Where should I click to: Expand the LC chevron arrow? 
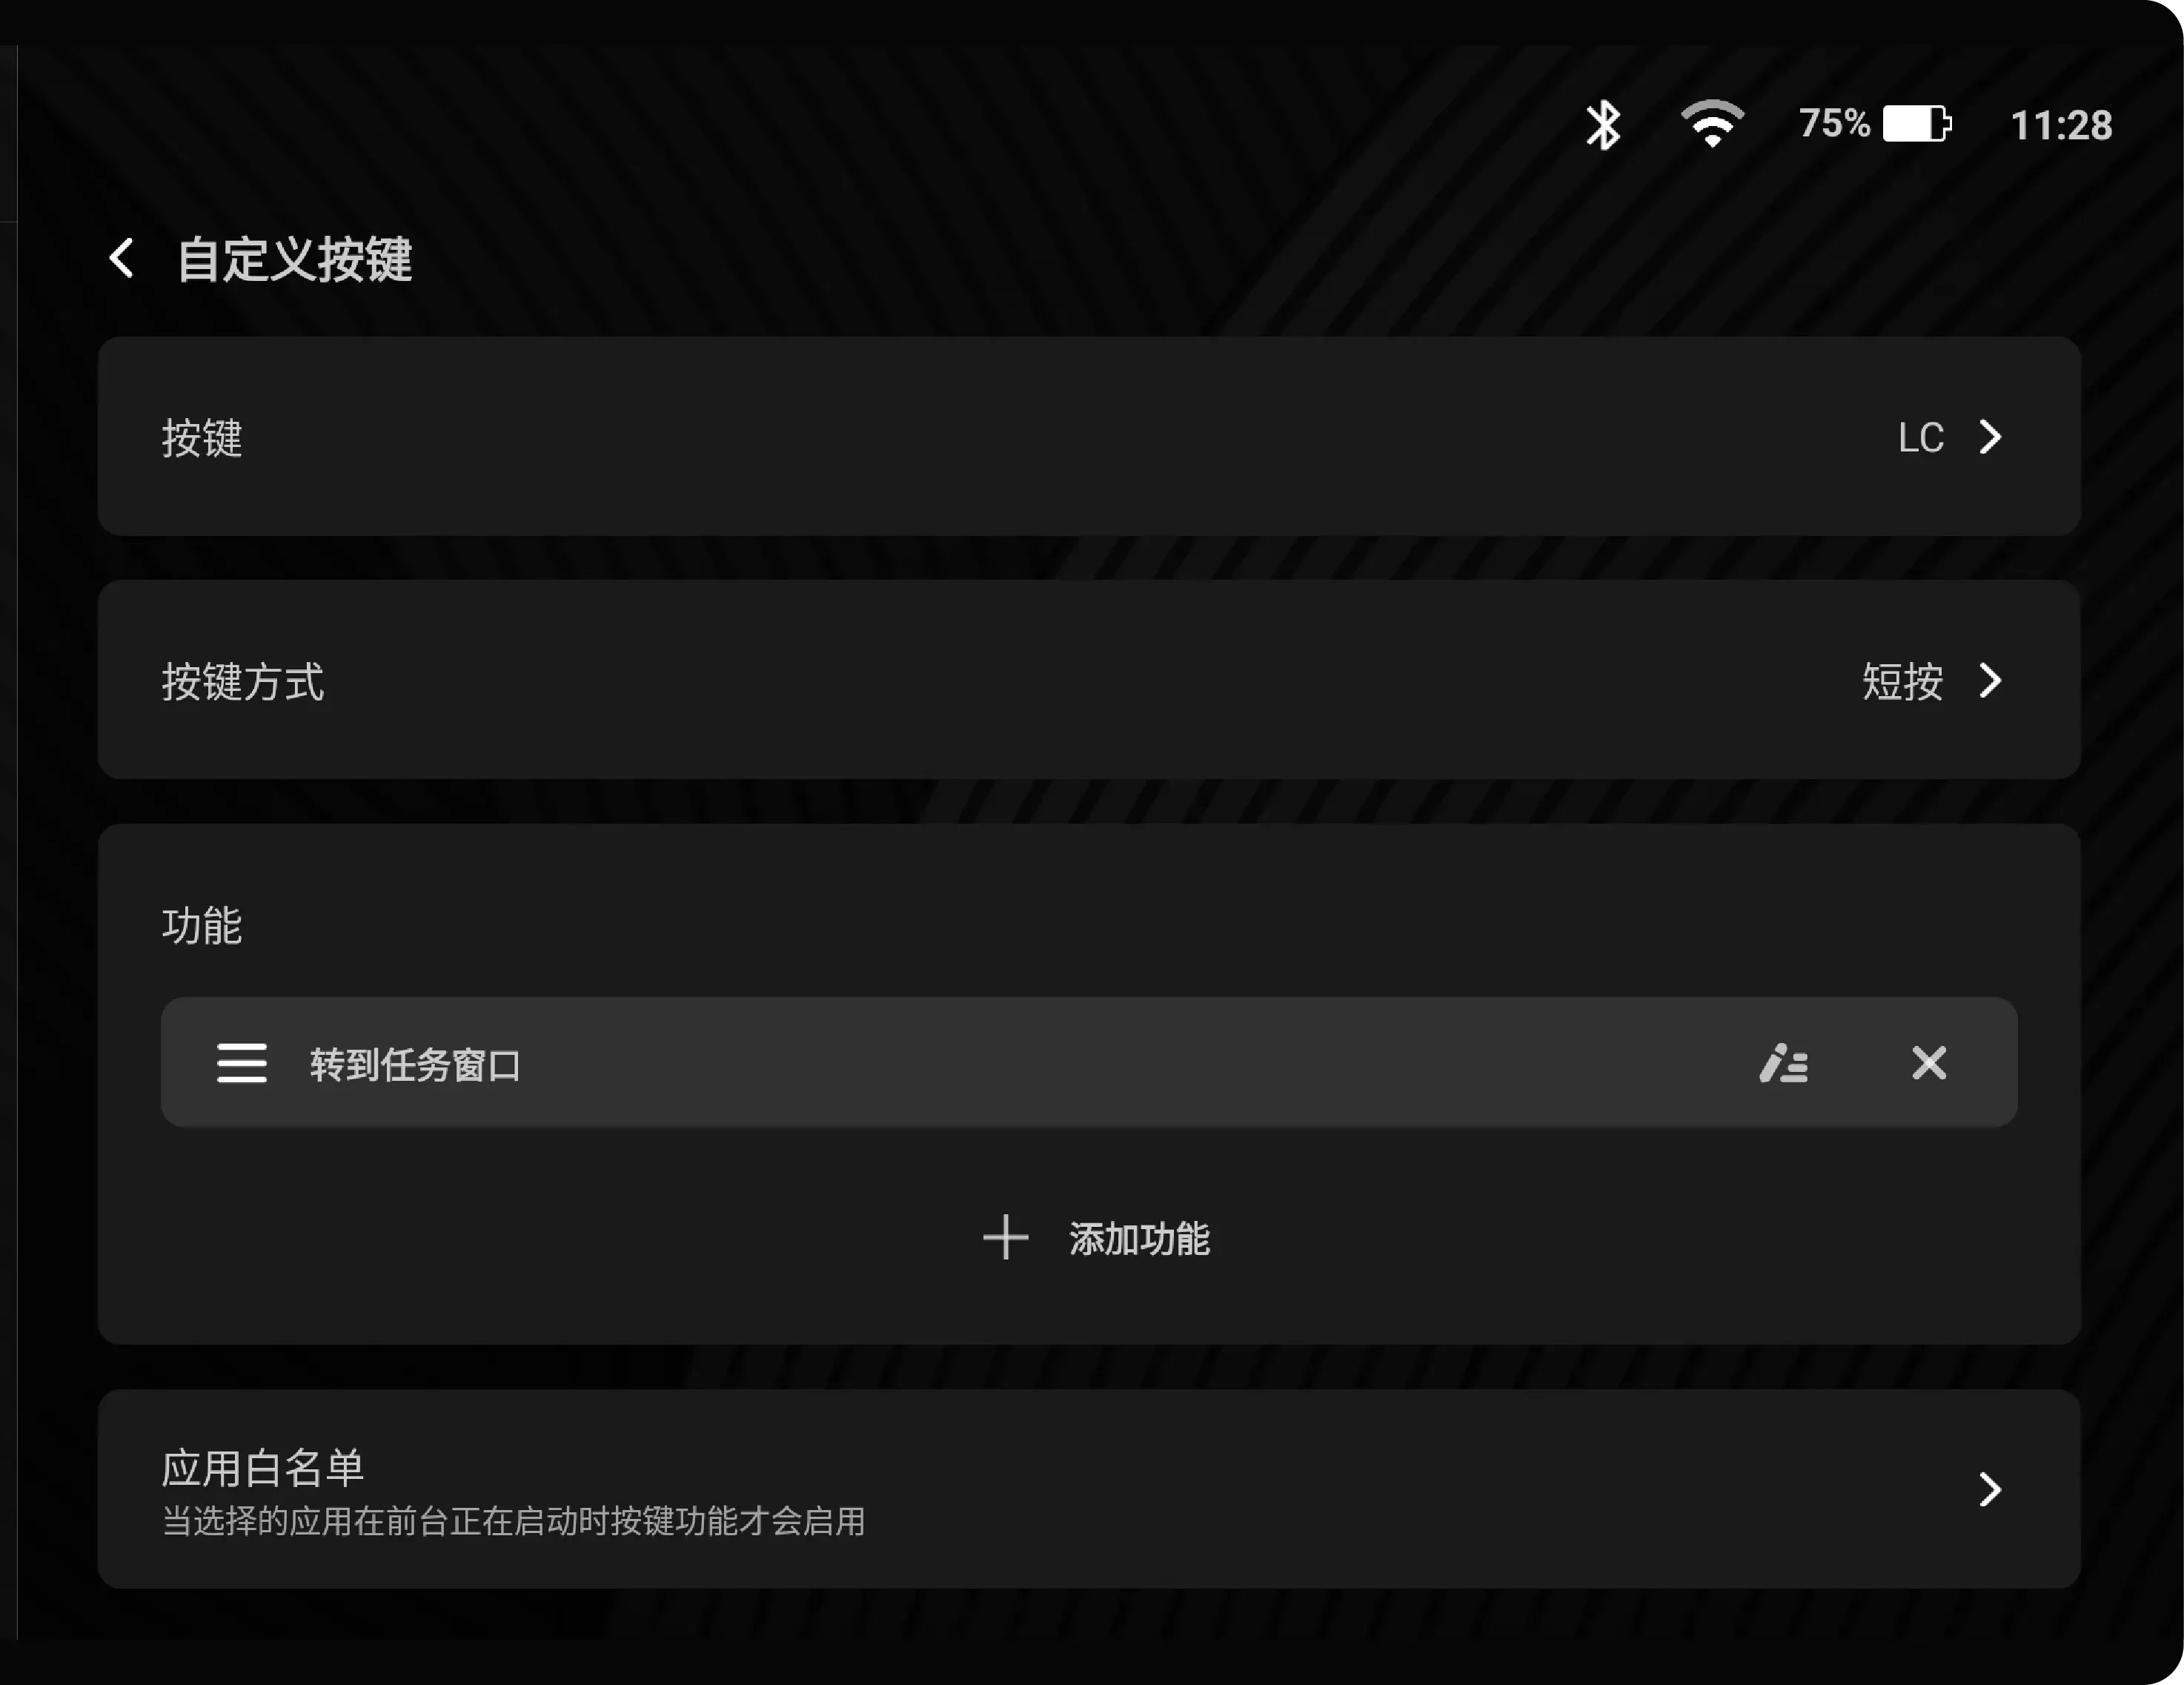(1991, 437)
